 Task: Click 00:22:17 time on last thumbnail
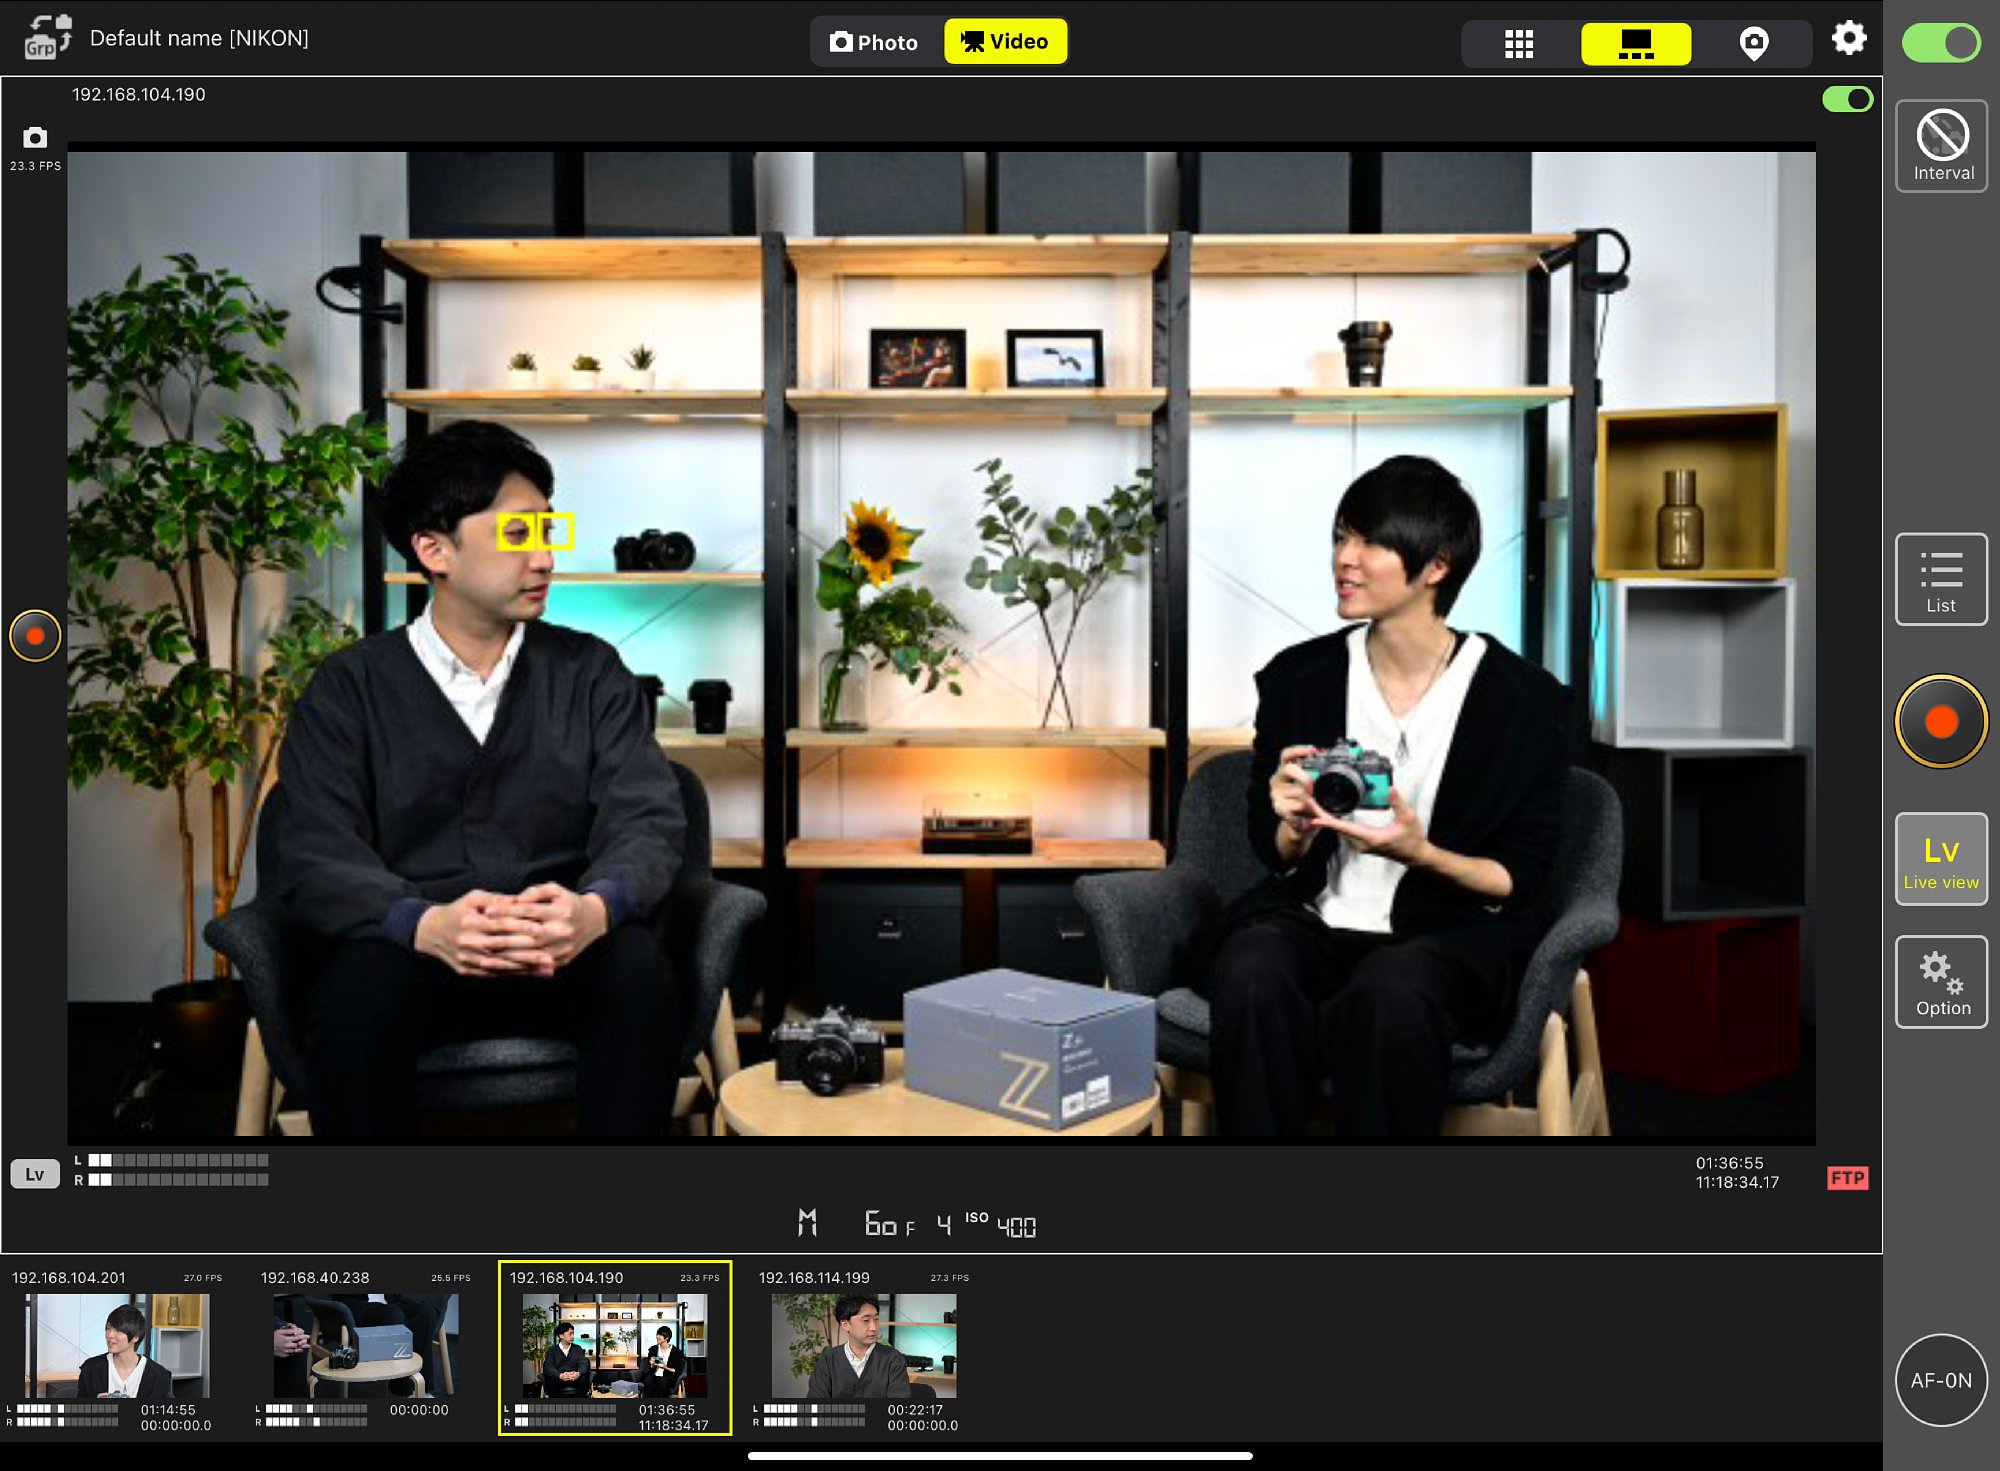point(915,1410)
